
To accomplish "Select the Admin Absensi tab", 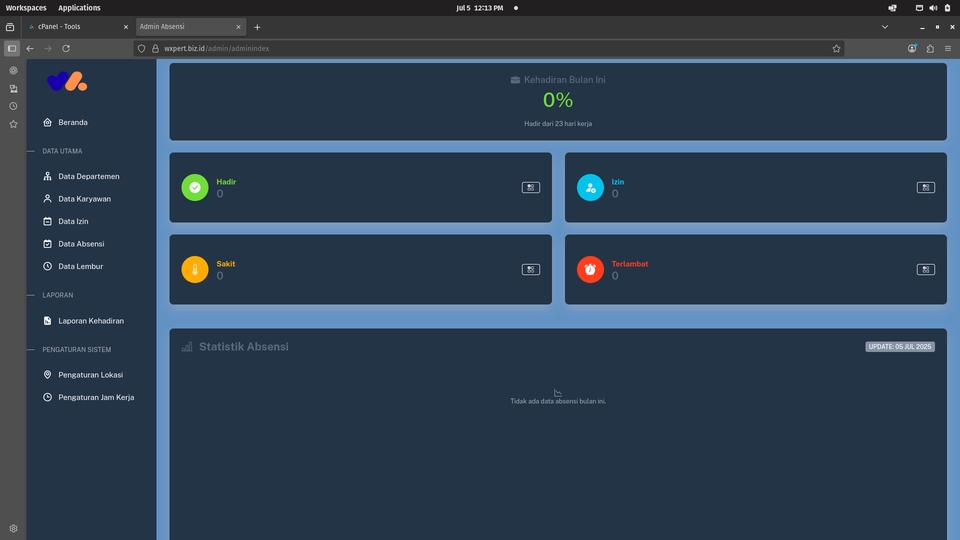I will pos(190,26).
